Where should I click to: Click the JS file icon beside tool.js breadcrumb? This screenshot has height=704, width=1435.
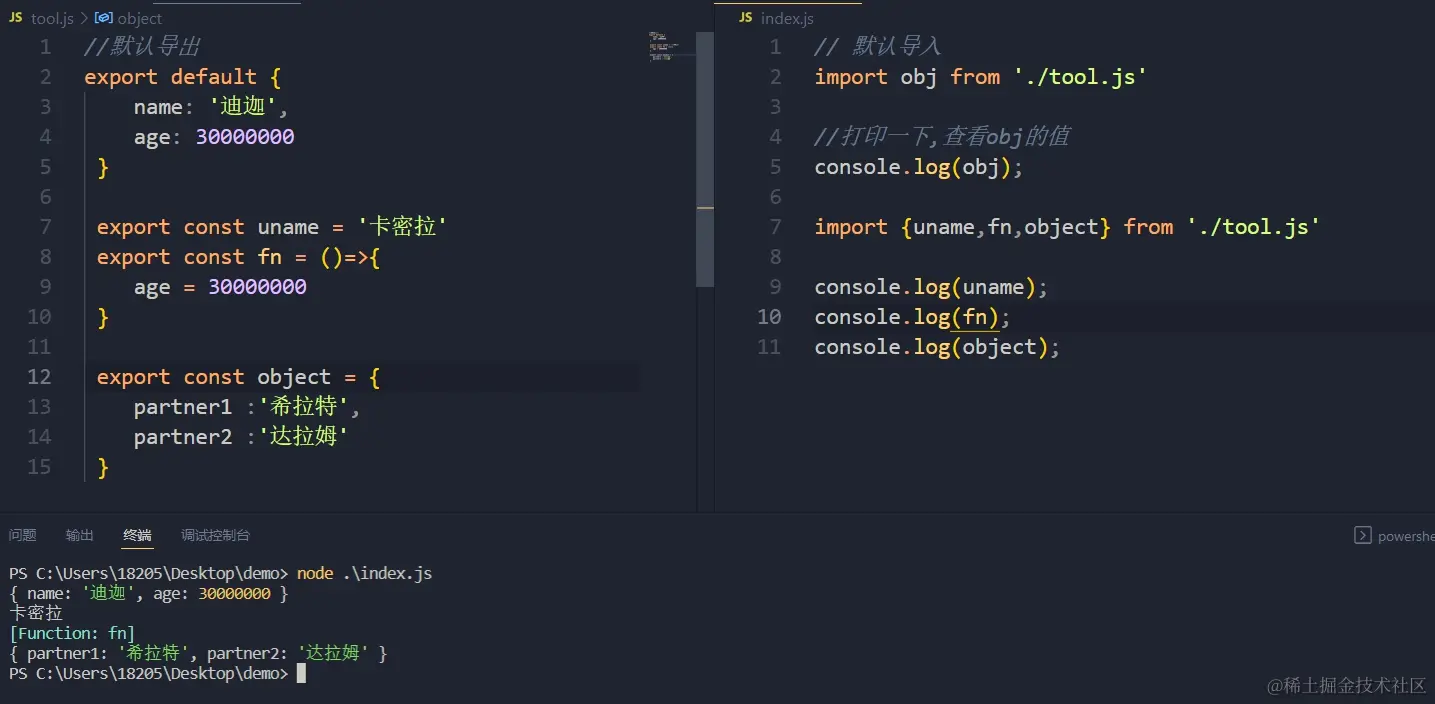click(15, 18)
